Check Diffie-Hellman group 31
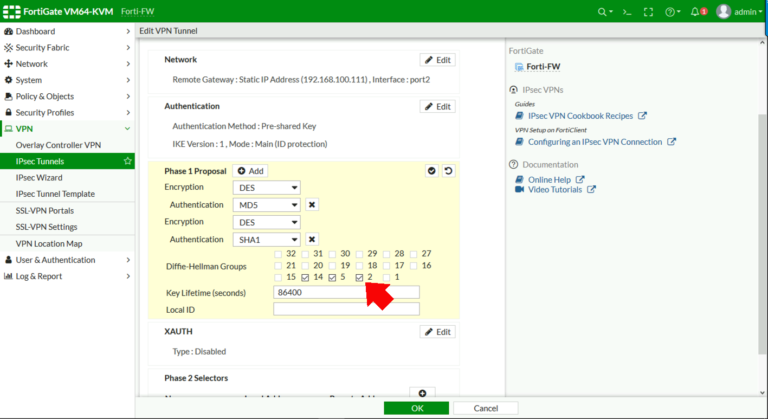768x419 pixels. pyautogui.click(x=305, y=254)
